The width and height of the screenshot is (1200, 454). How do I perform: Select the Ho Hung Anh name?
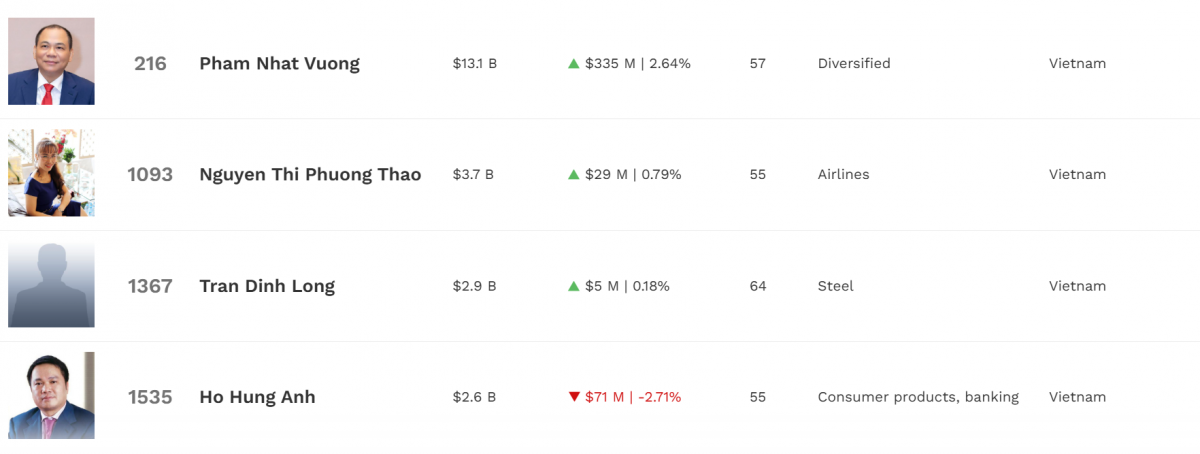click(x=257, y=397)
